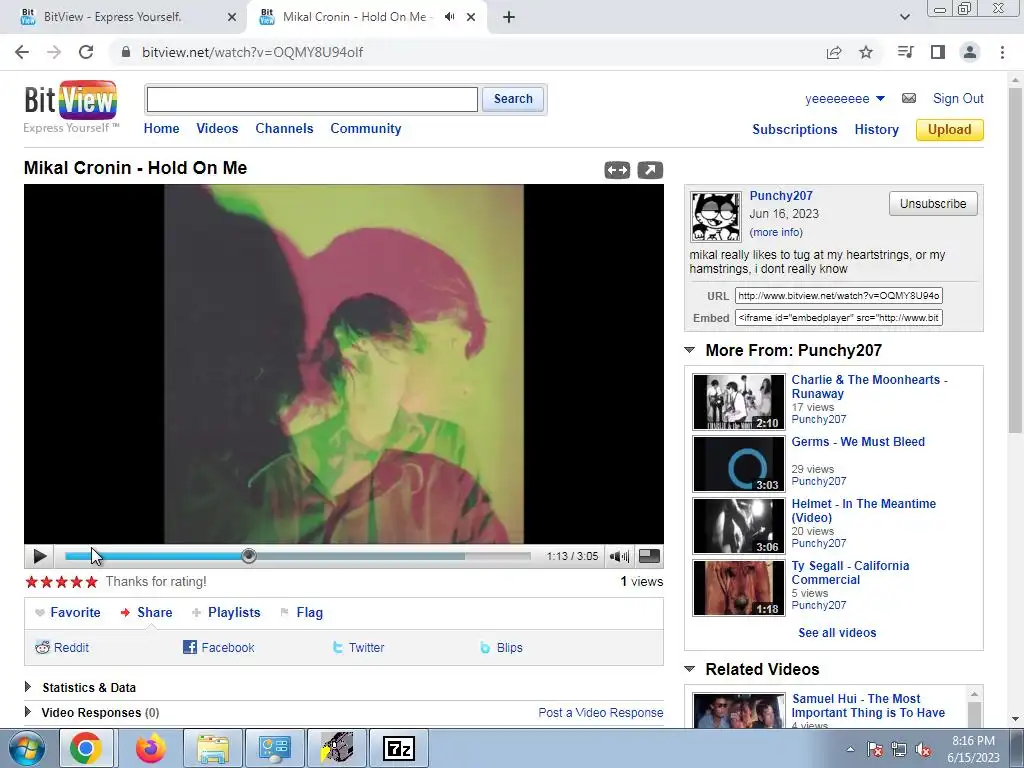1024x768 pixels.
Task: Bookmark this page with the star icon
Action: tap(866, 52)
